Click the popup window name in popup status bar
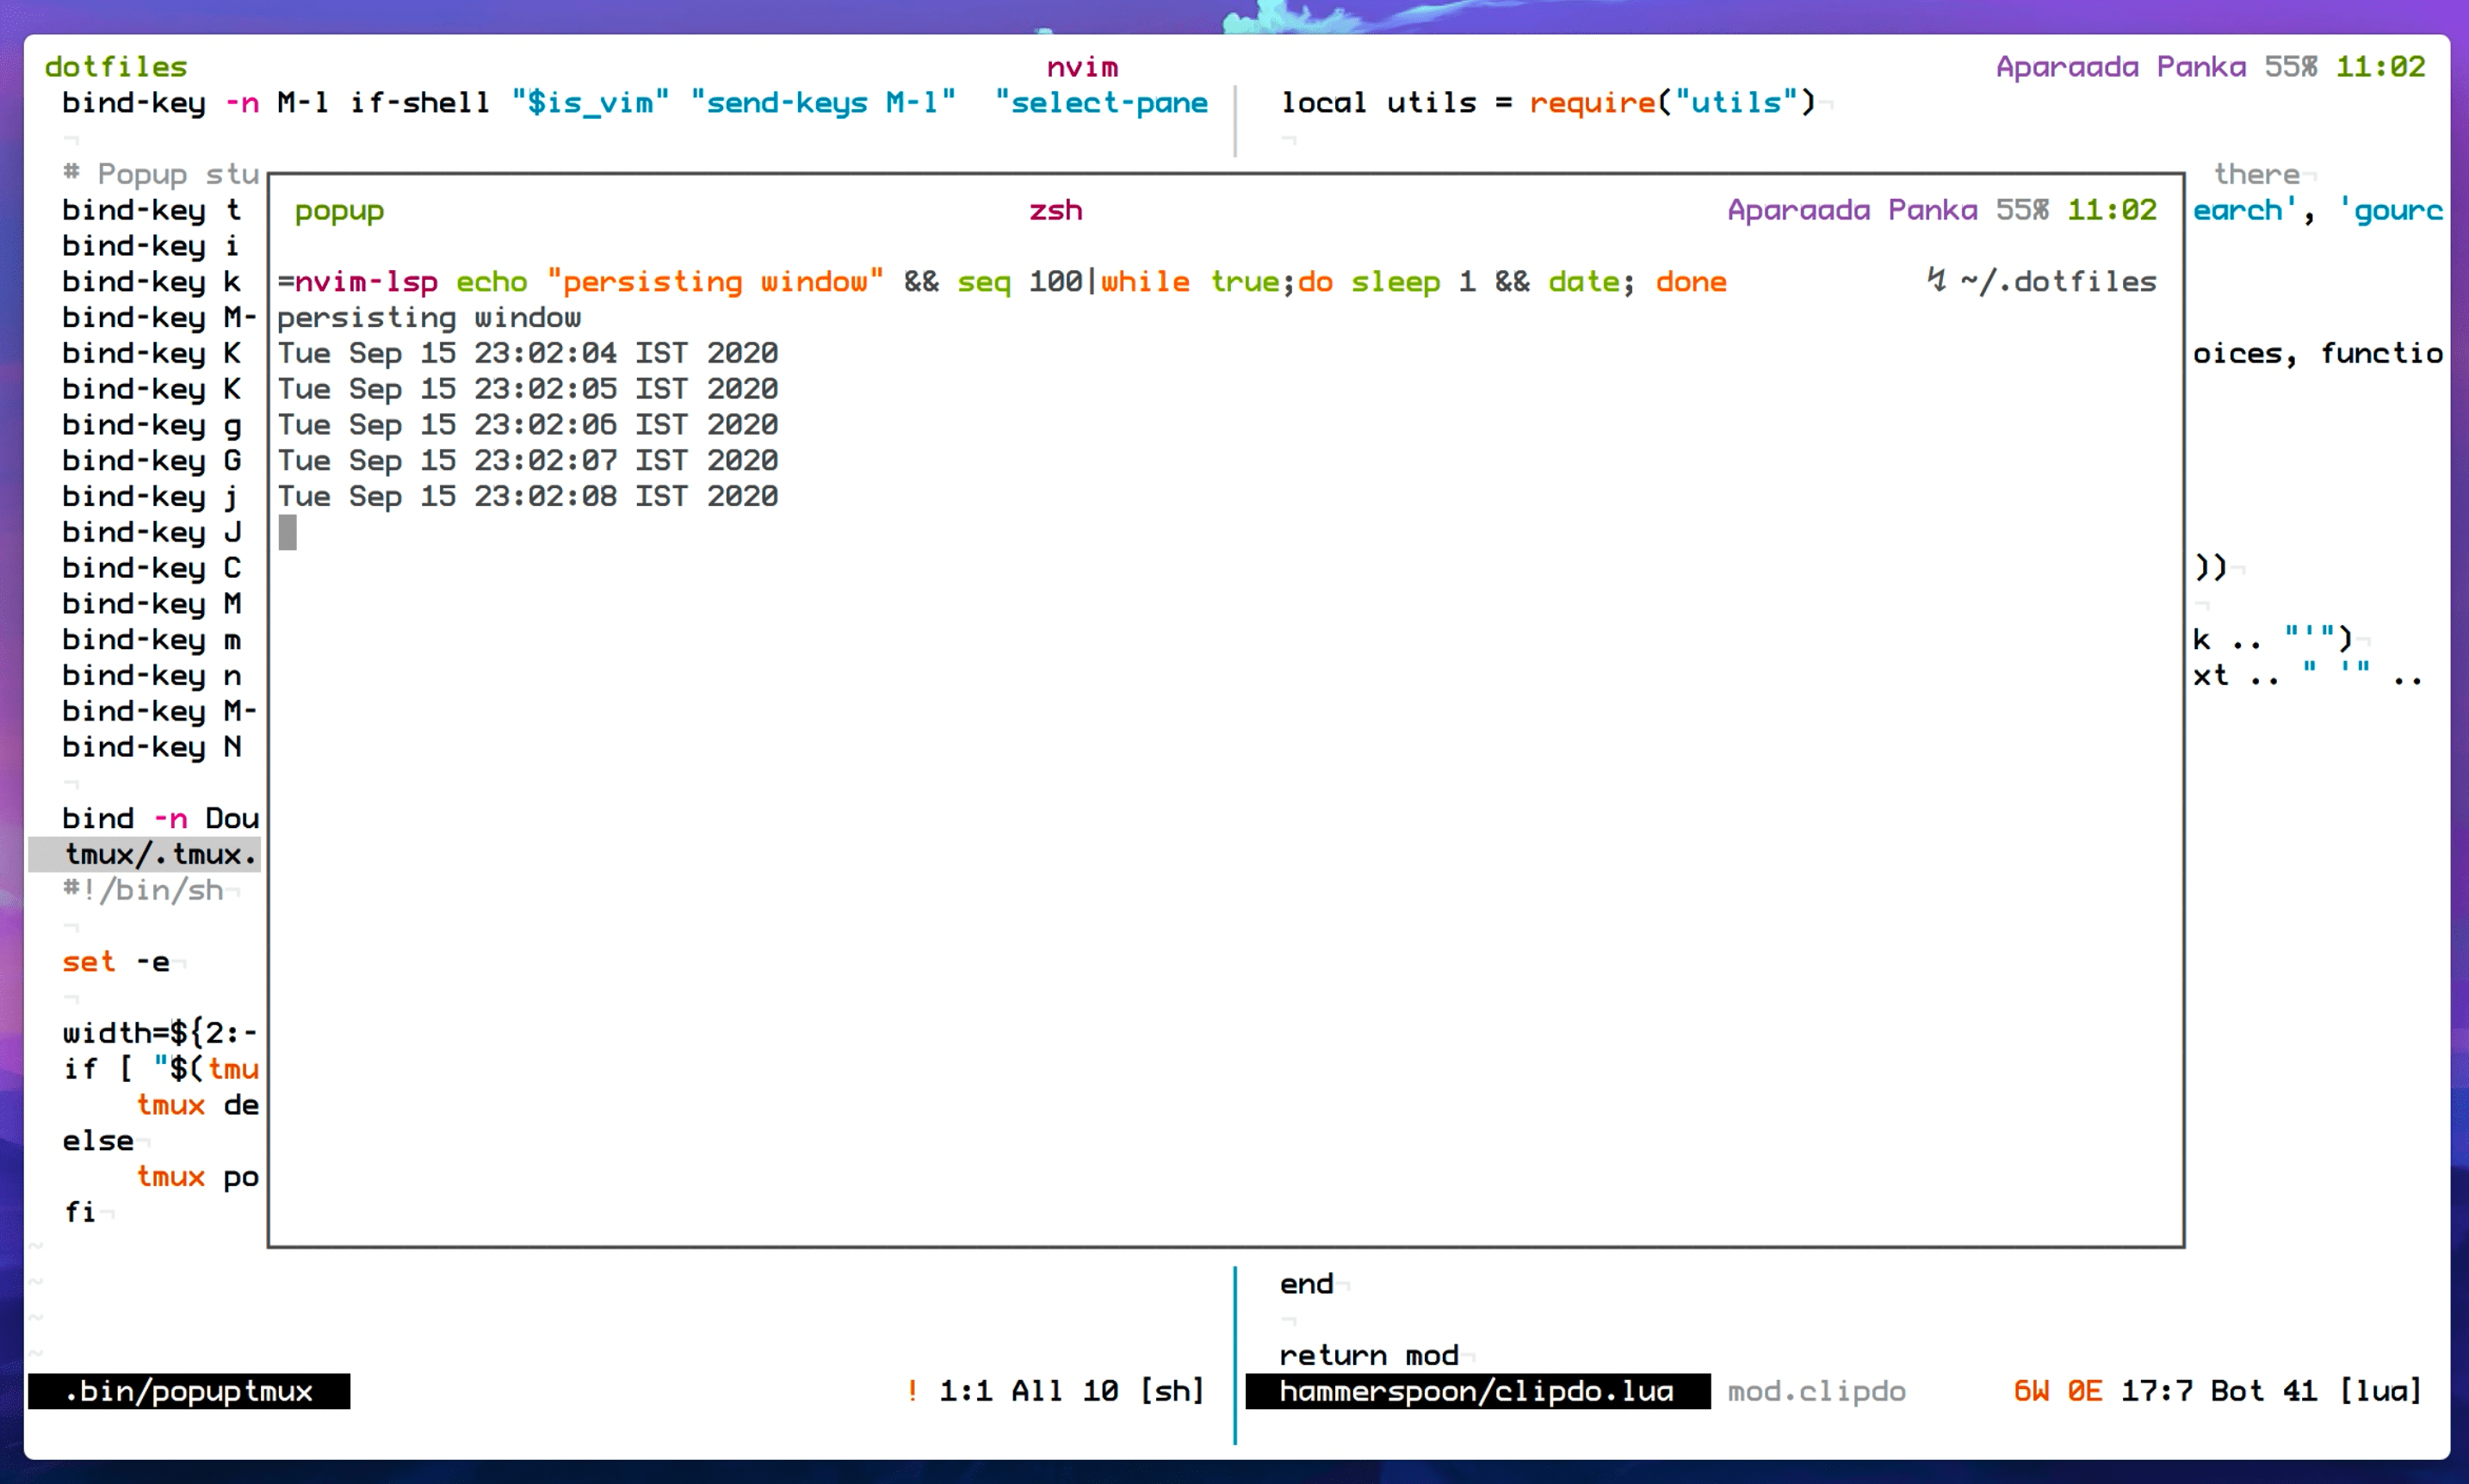The width and height of the screenshot is (2469, 1484). click(x=338, y=209)
